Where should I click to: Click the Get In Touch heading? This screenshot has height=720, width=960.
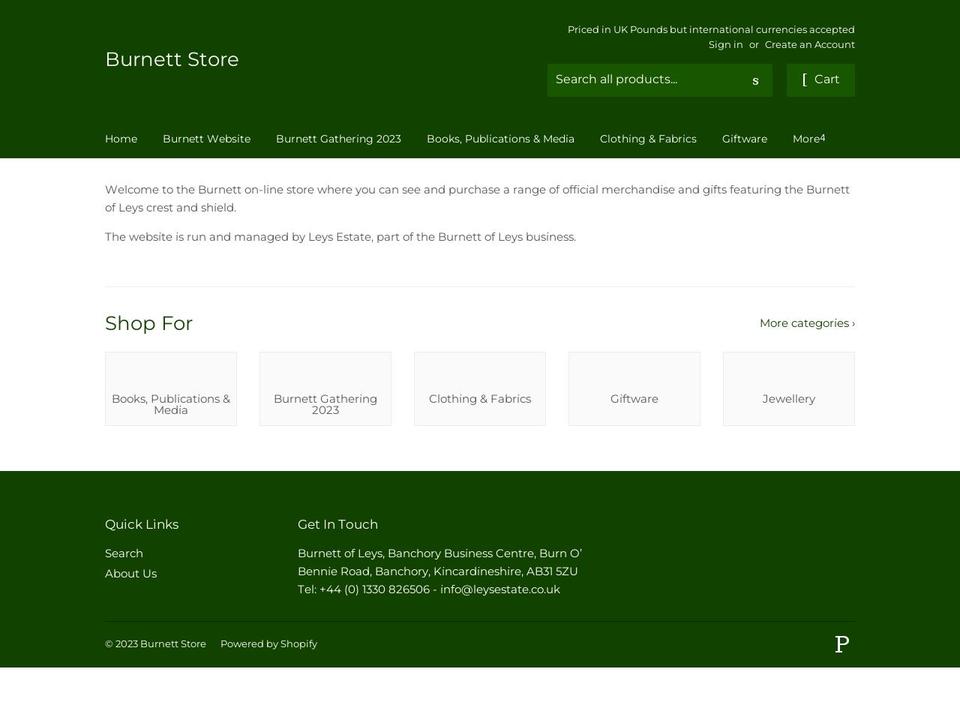(337, 525)
